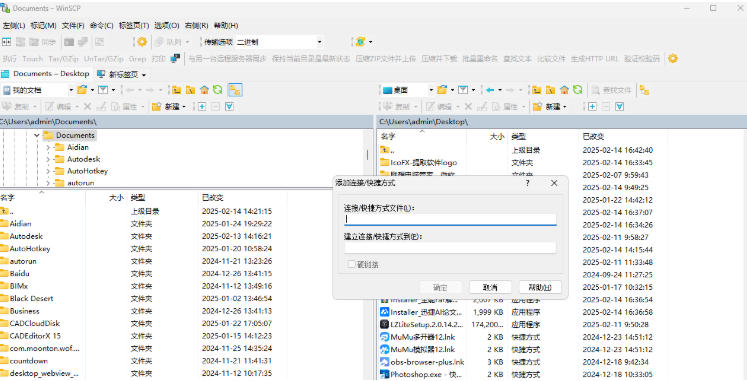Open directory button in right panel toolbar
This screenshot has height=381, width=747.
442,90
